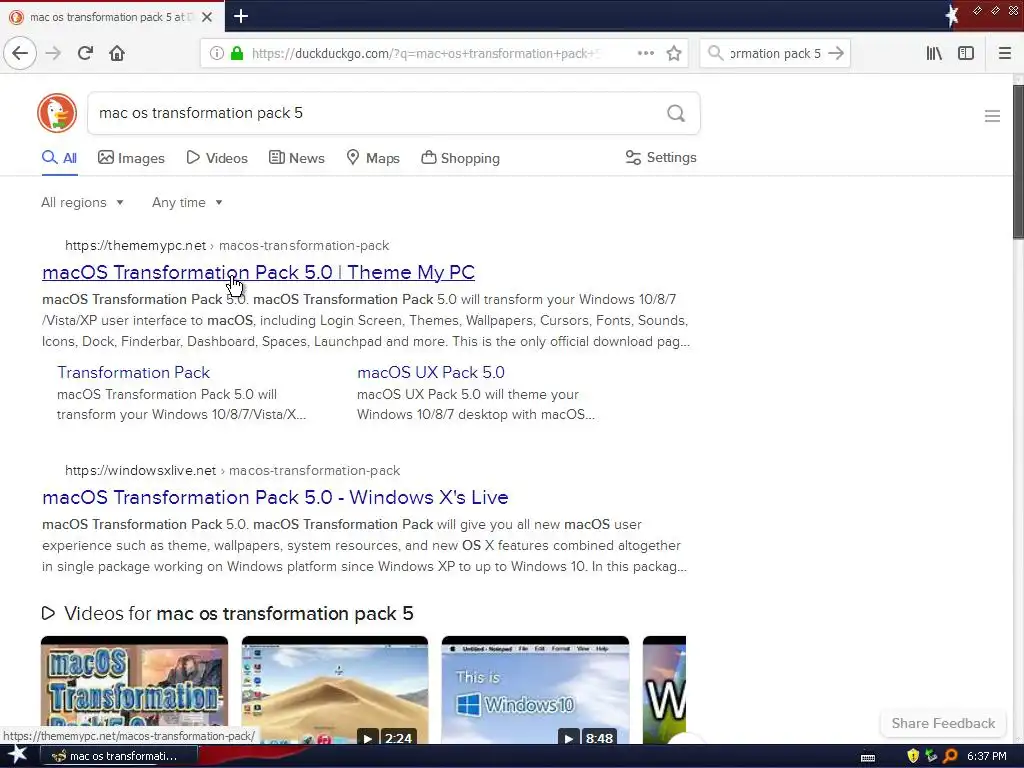
Task: Open the Firefox hamburger menu
Action: [x=1005, y=53]
